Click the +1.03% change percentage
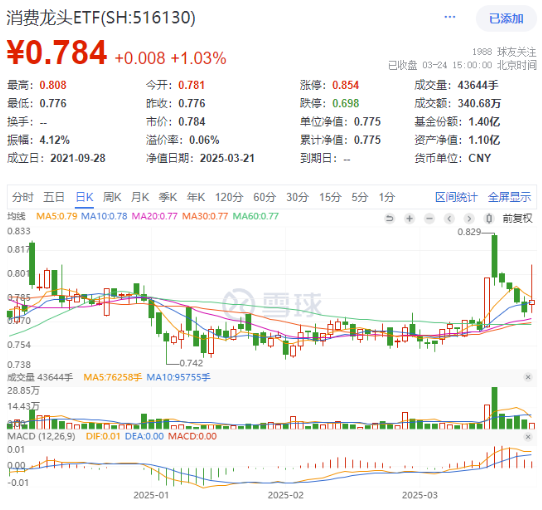 tap(199, 58)
